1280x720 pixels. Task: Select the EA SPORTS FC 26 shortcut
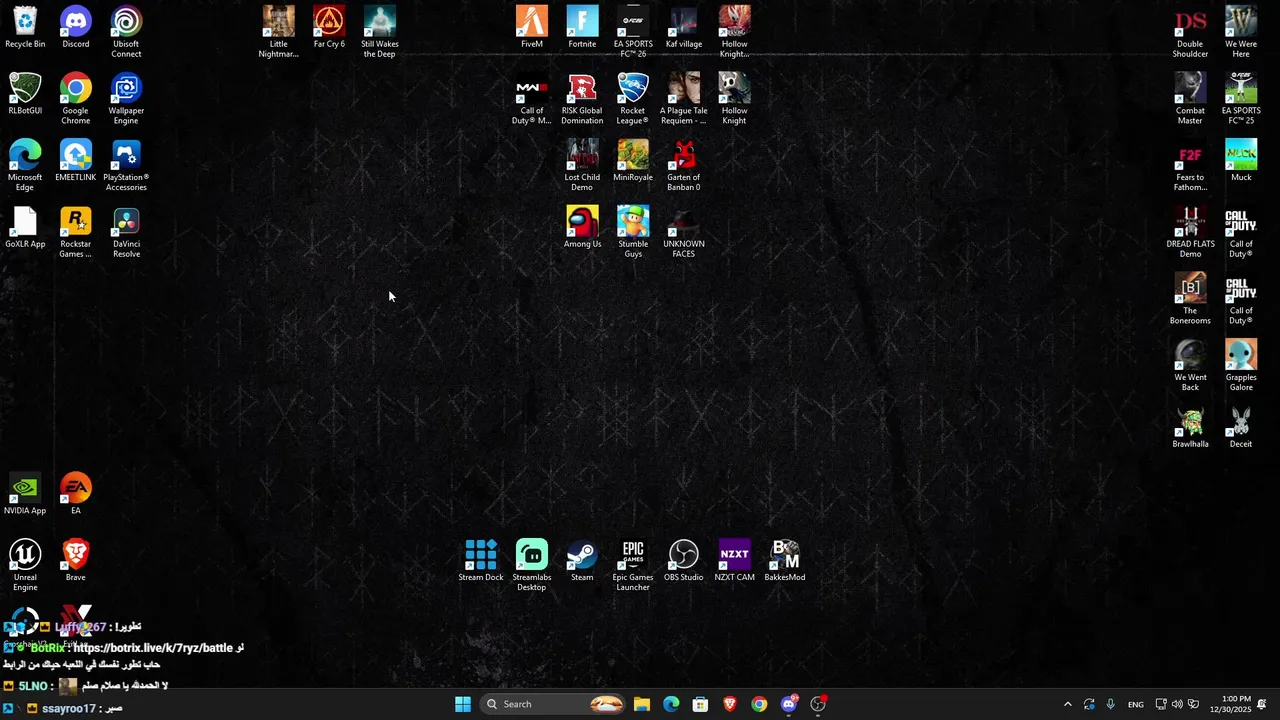coord(633,32)
